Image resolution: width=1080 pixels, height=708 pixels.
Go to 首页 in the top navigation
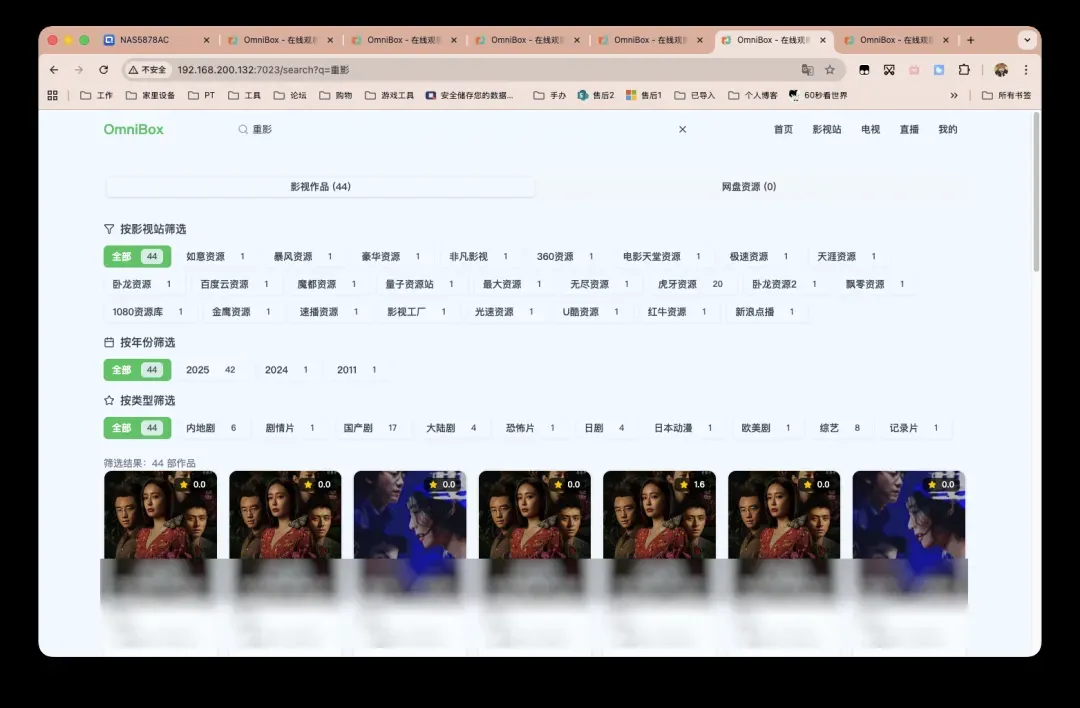tap(783, 129)
